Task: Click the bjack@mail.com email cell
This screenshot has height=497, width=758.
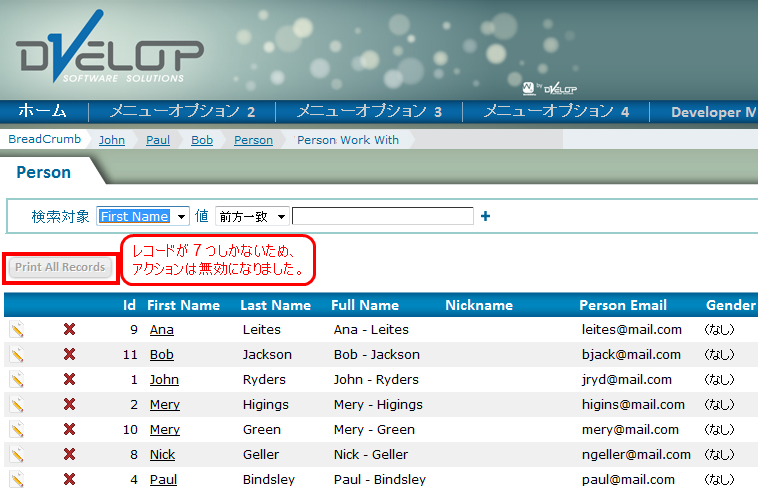Action: pos(631,355)
